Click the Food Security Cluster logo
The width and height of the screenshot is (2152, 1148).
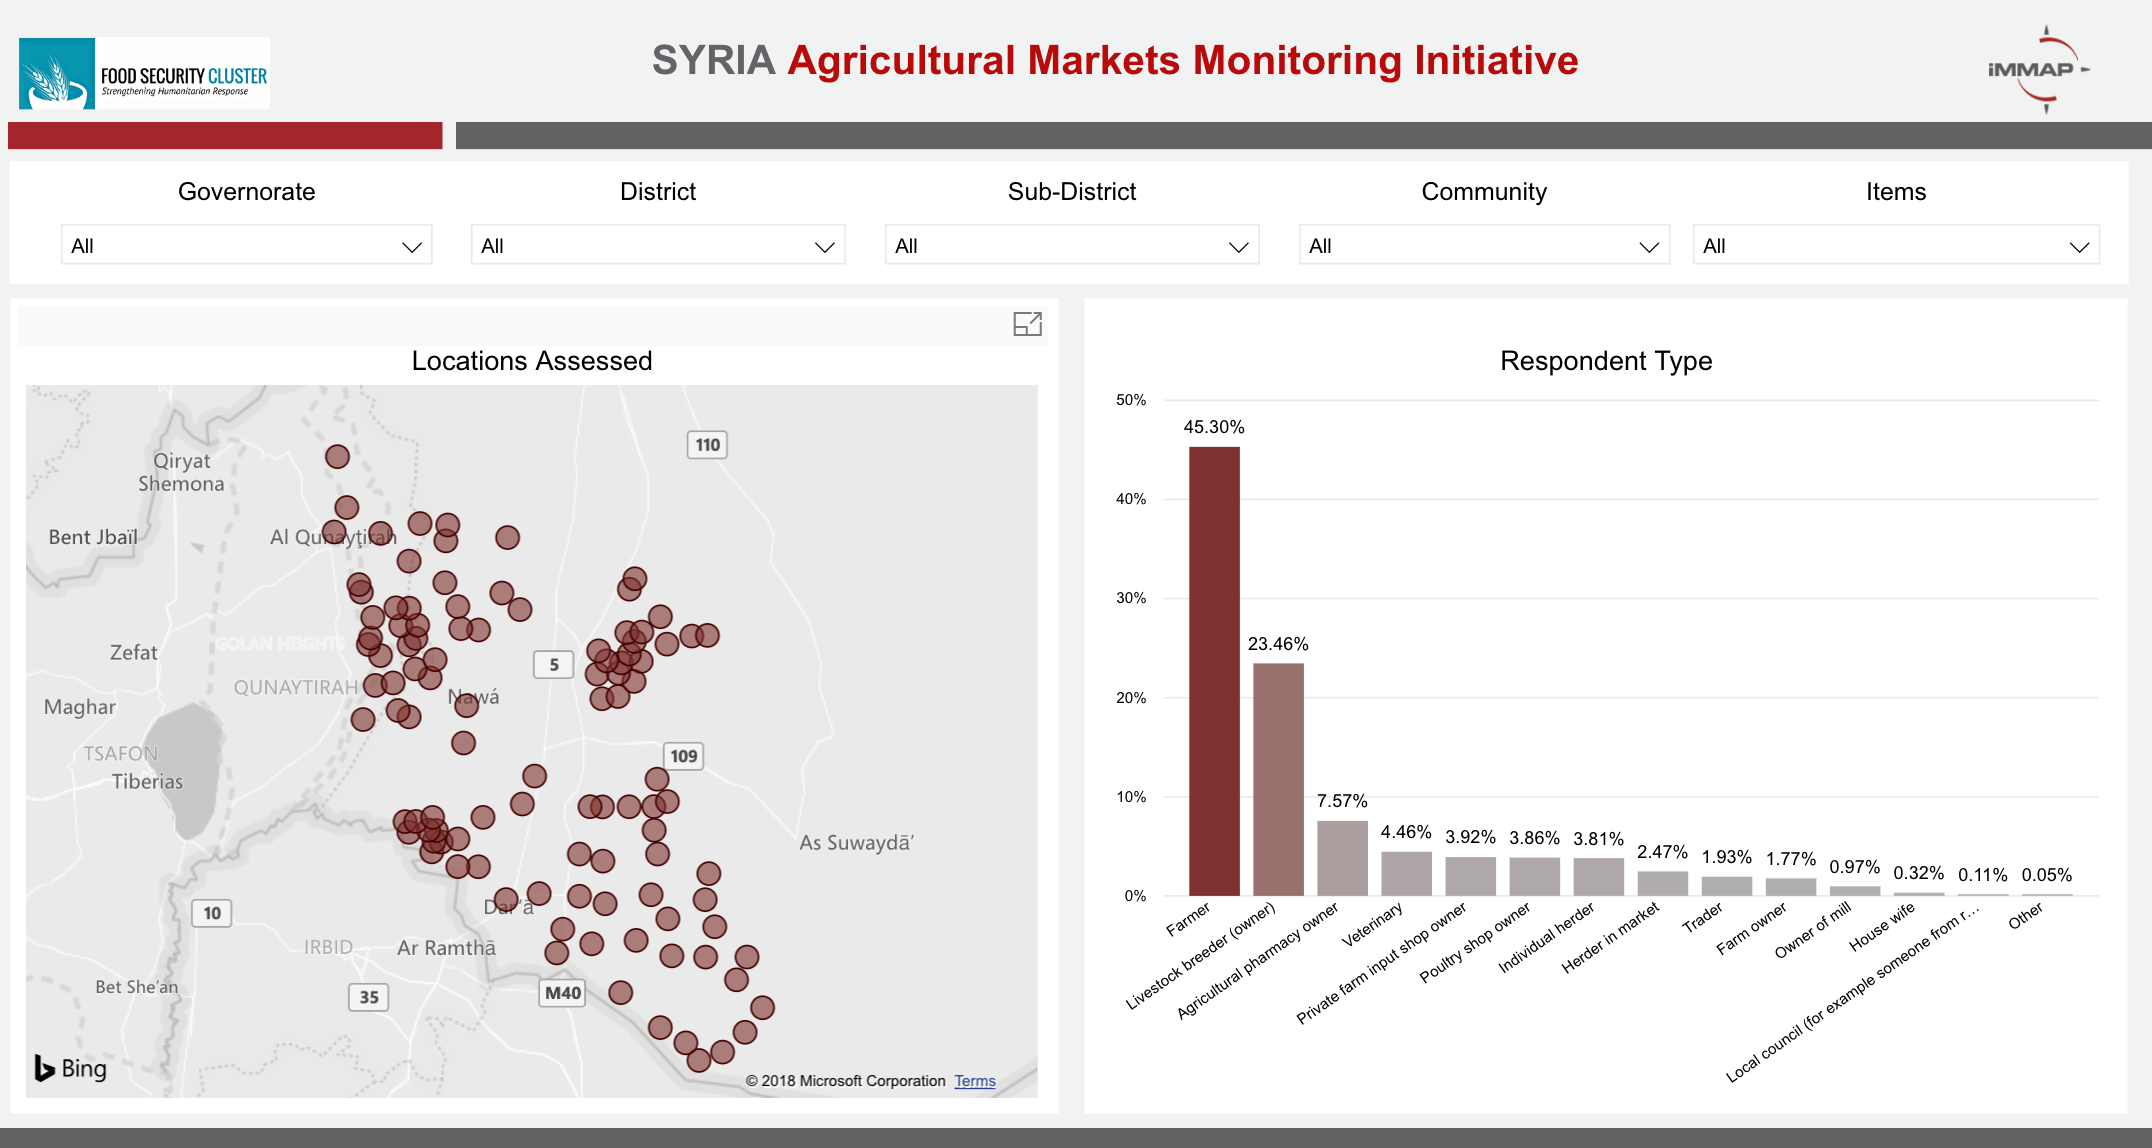144,74
